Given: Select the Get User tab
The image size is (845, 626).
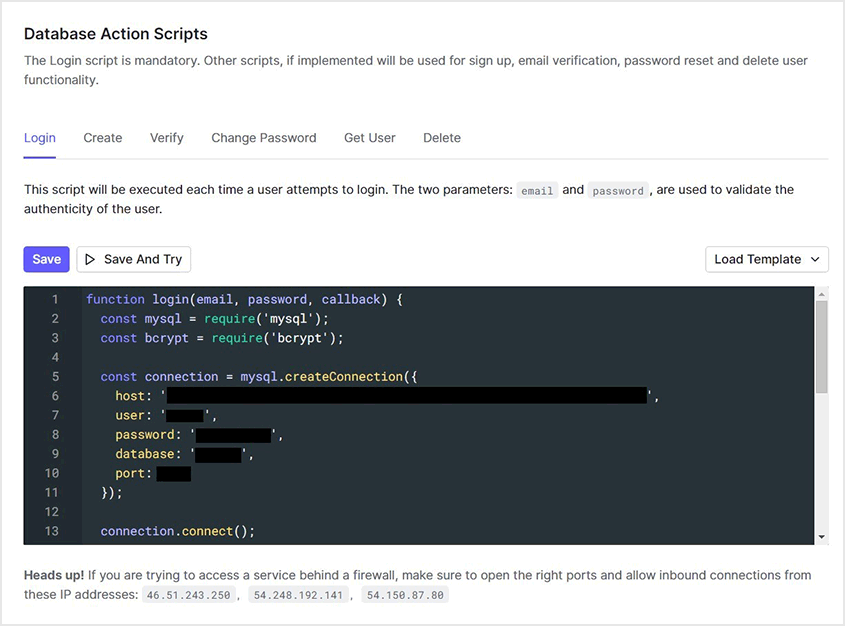Looking at the screenshot, I should (370, 138).
